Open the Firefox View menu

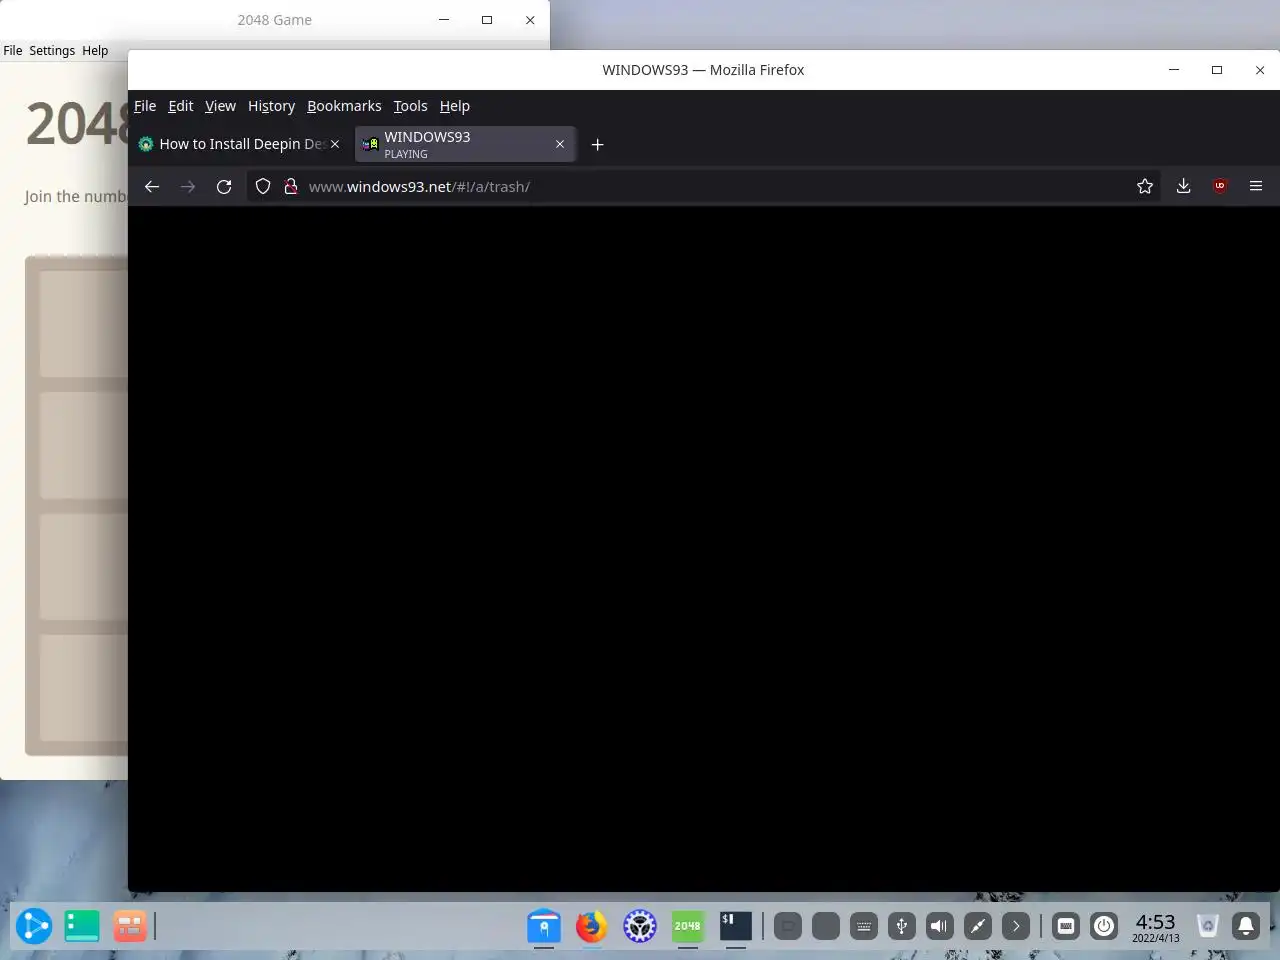click(220, 106)
